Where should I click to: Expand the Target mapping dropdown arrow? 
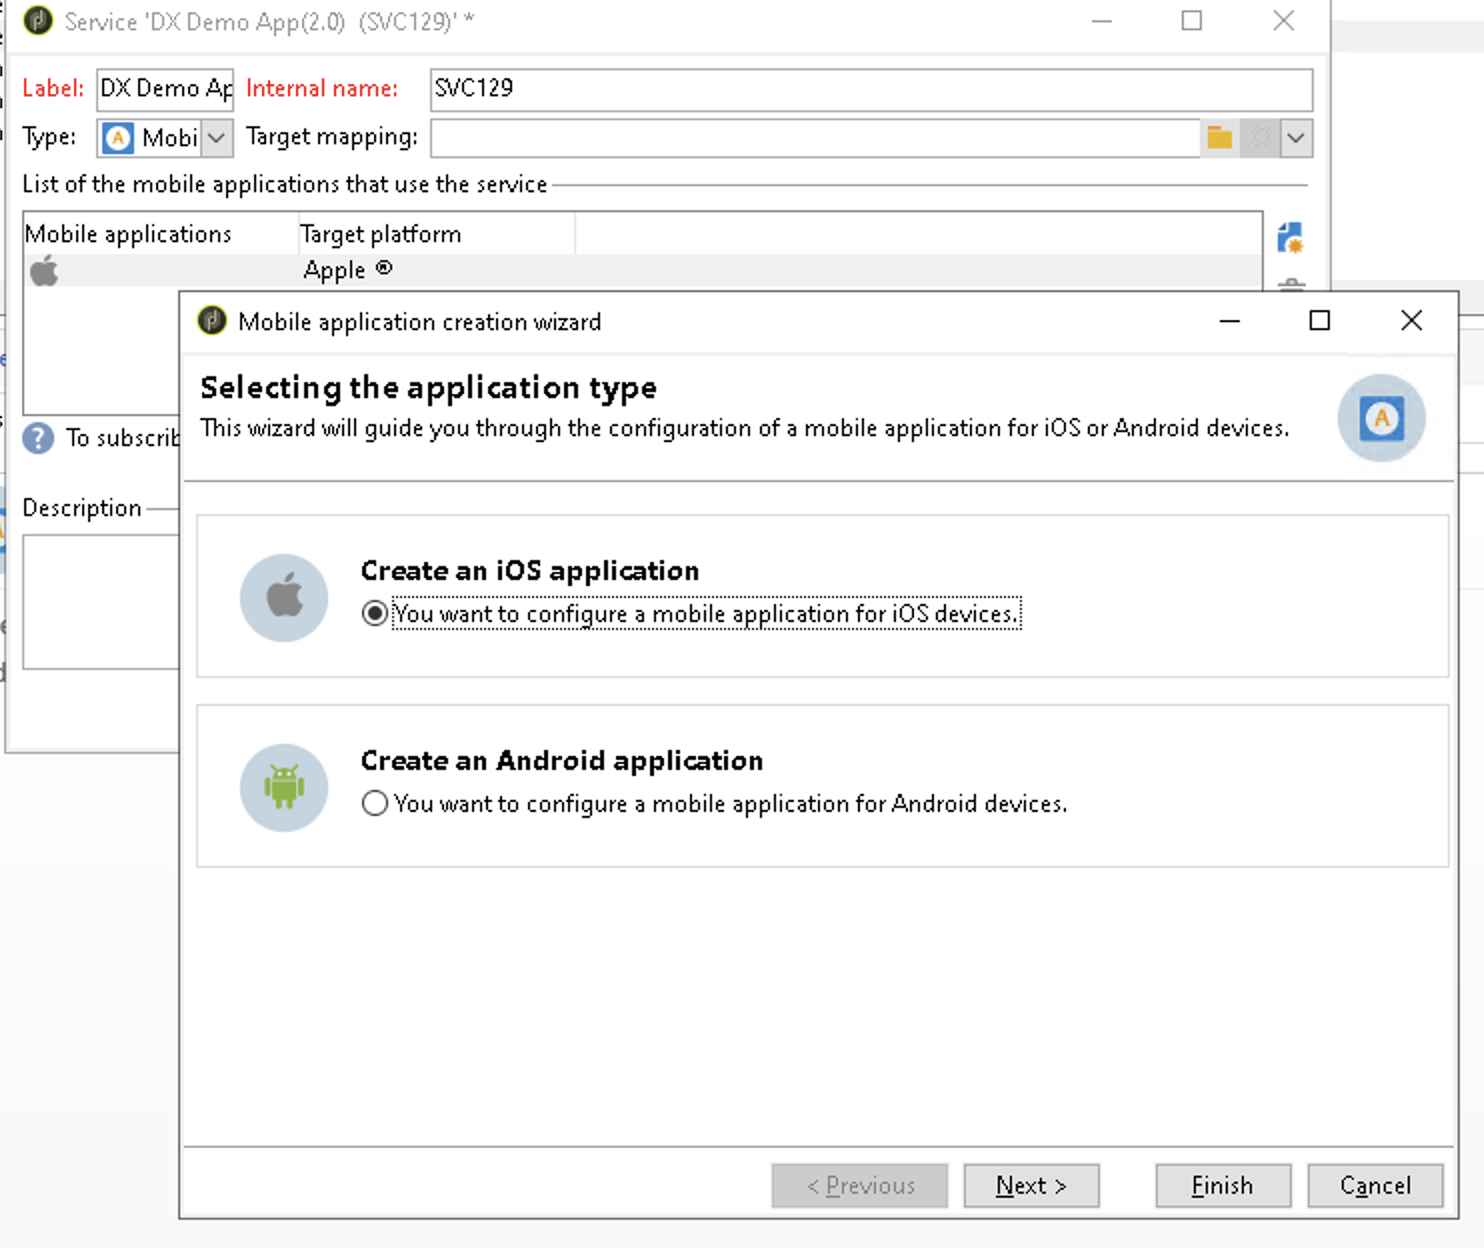[x=1296, y=138]
